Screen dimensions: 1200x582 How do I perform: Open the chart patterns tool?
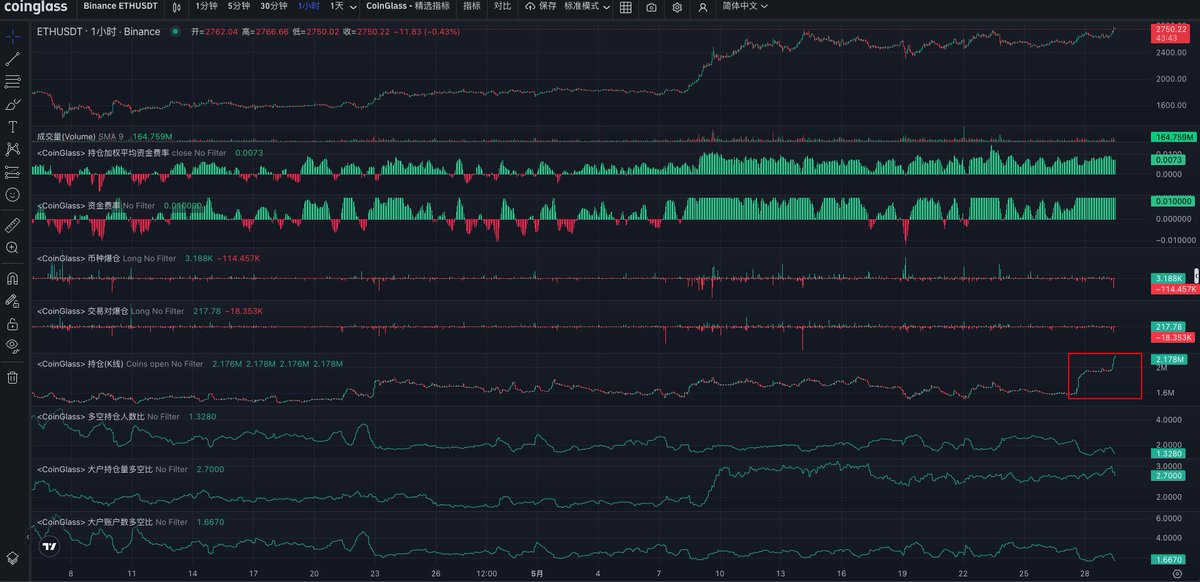[x=13, y=149]
